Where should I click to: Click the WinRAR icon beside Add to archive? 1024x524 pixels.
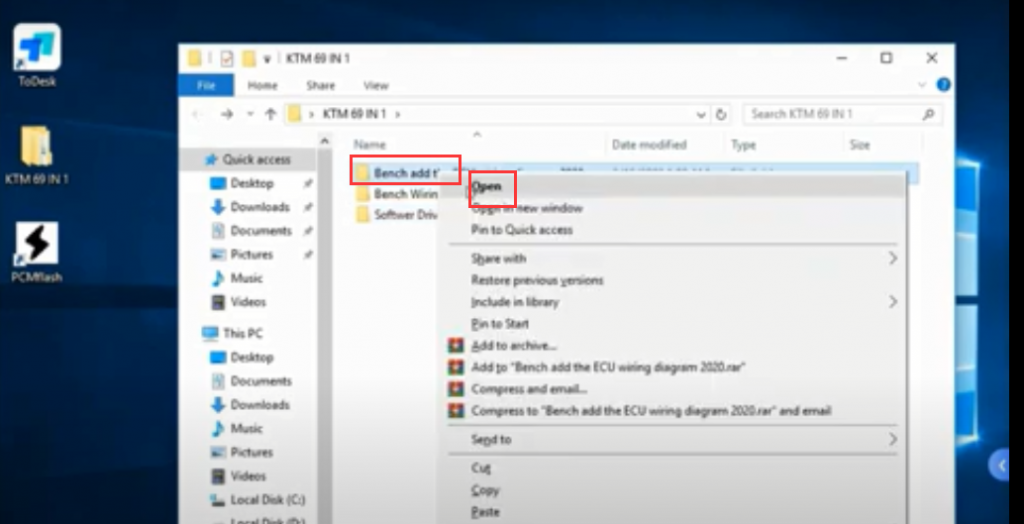click(455, 346)
